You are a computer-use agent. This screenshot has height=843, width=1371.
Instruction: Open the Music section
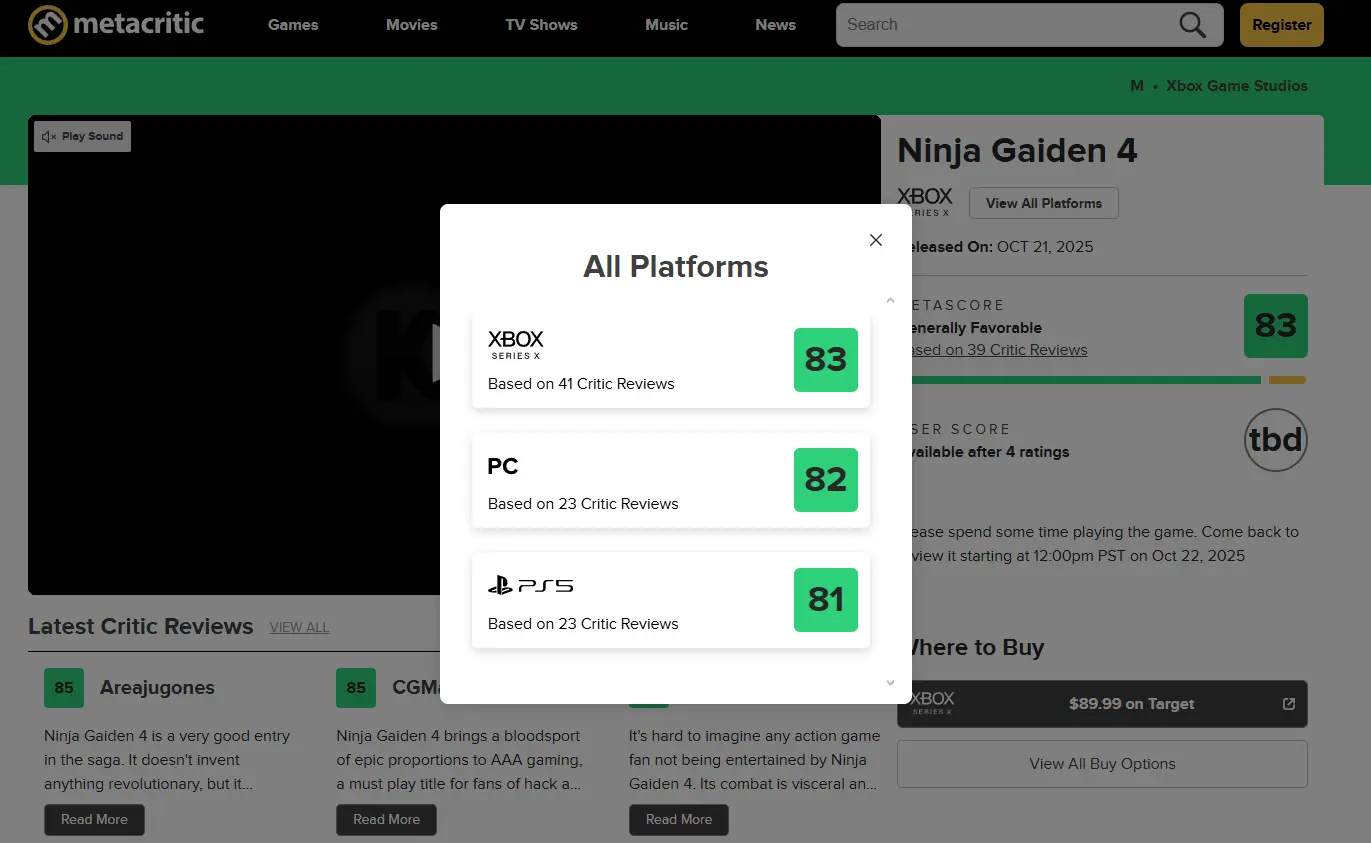667,25
